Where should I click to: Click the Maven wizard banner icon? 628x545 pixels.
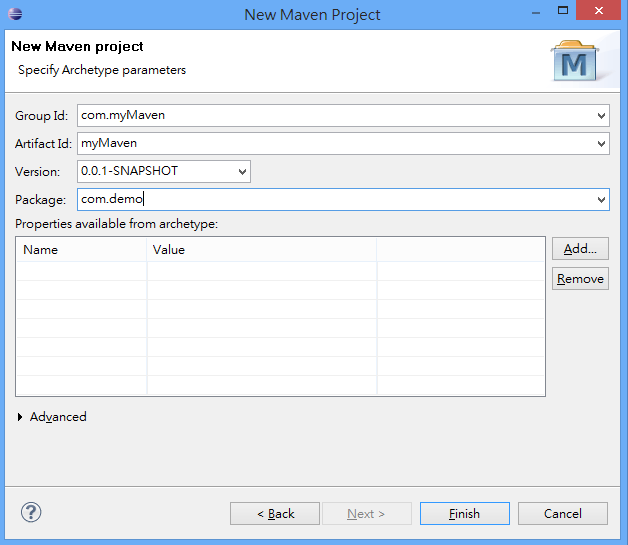pyautogui.click(x=577, y=60)
